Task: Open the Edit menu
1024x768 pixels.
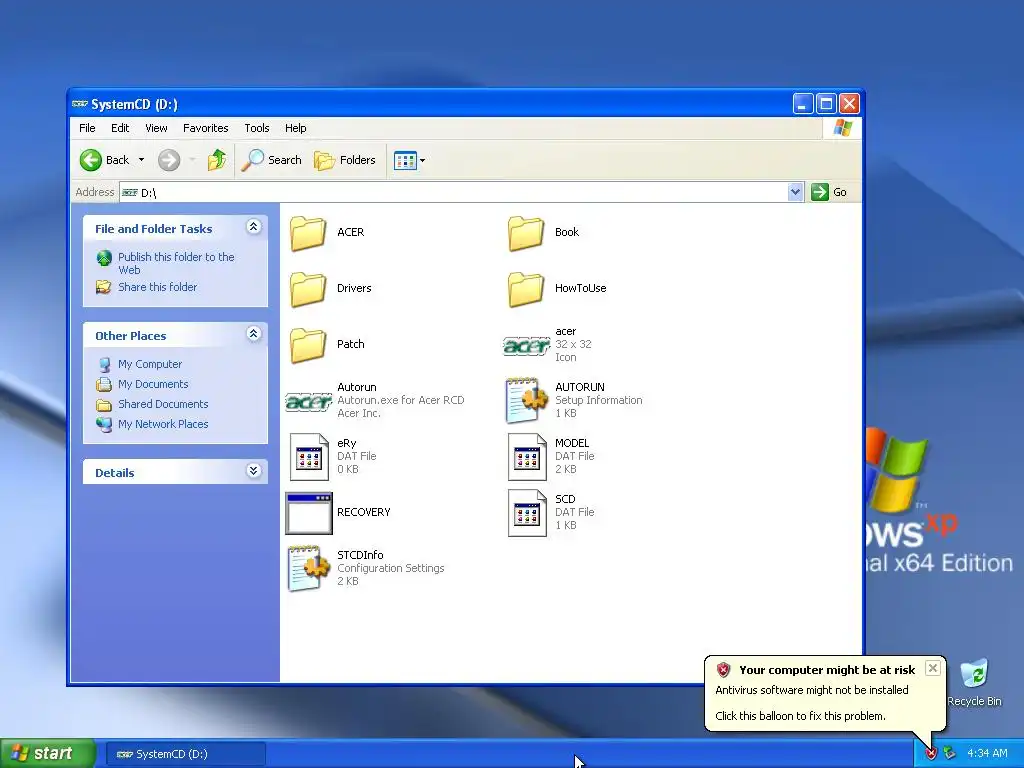Action: coord(120,128)
